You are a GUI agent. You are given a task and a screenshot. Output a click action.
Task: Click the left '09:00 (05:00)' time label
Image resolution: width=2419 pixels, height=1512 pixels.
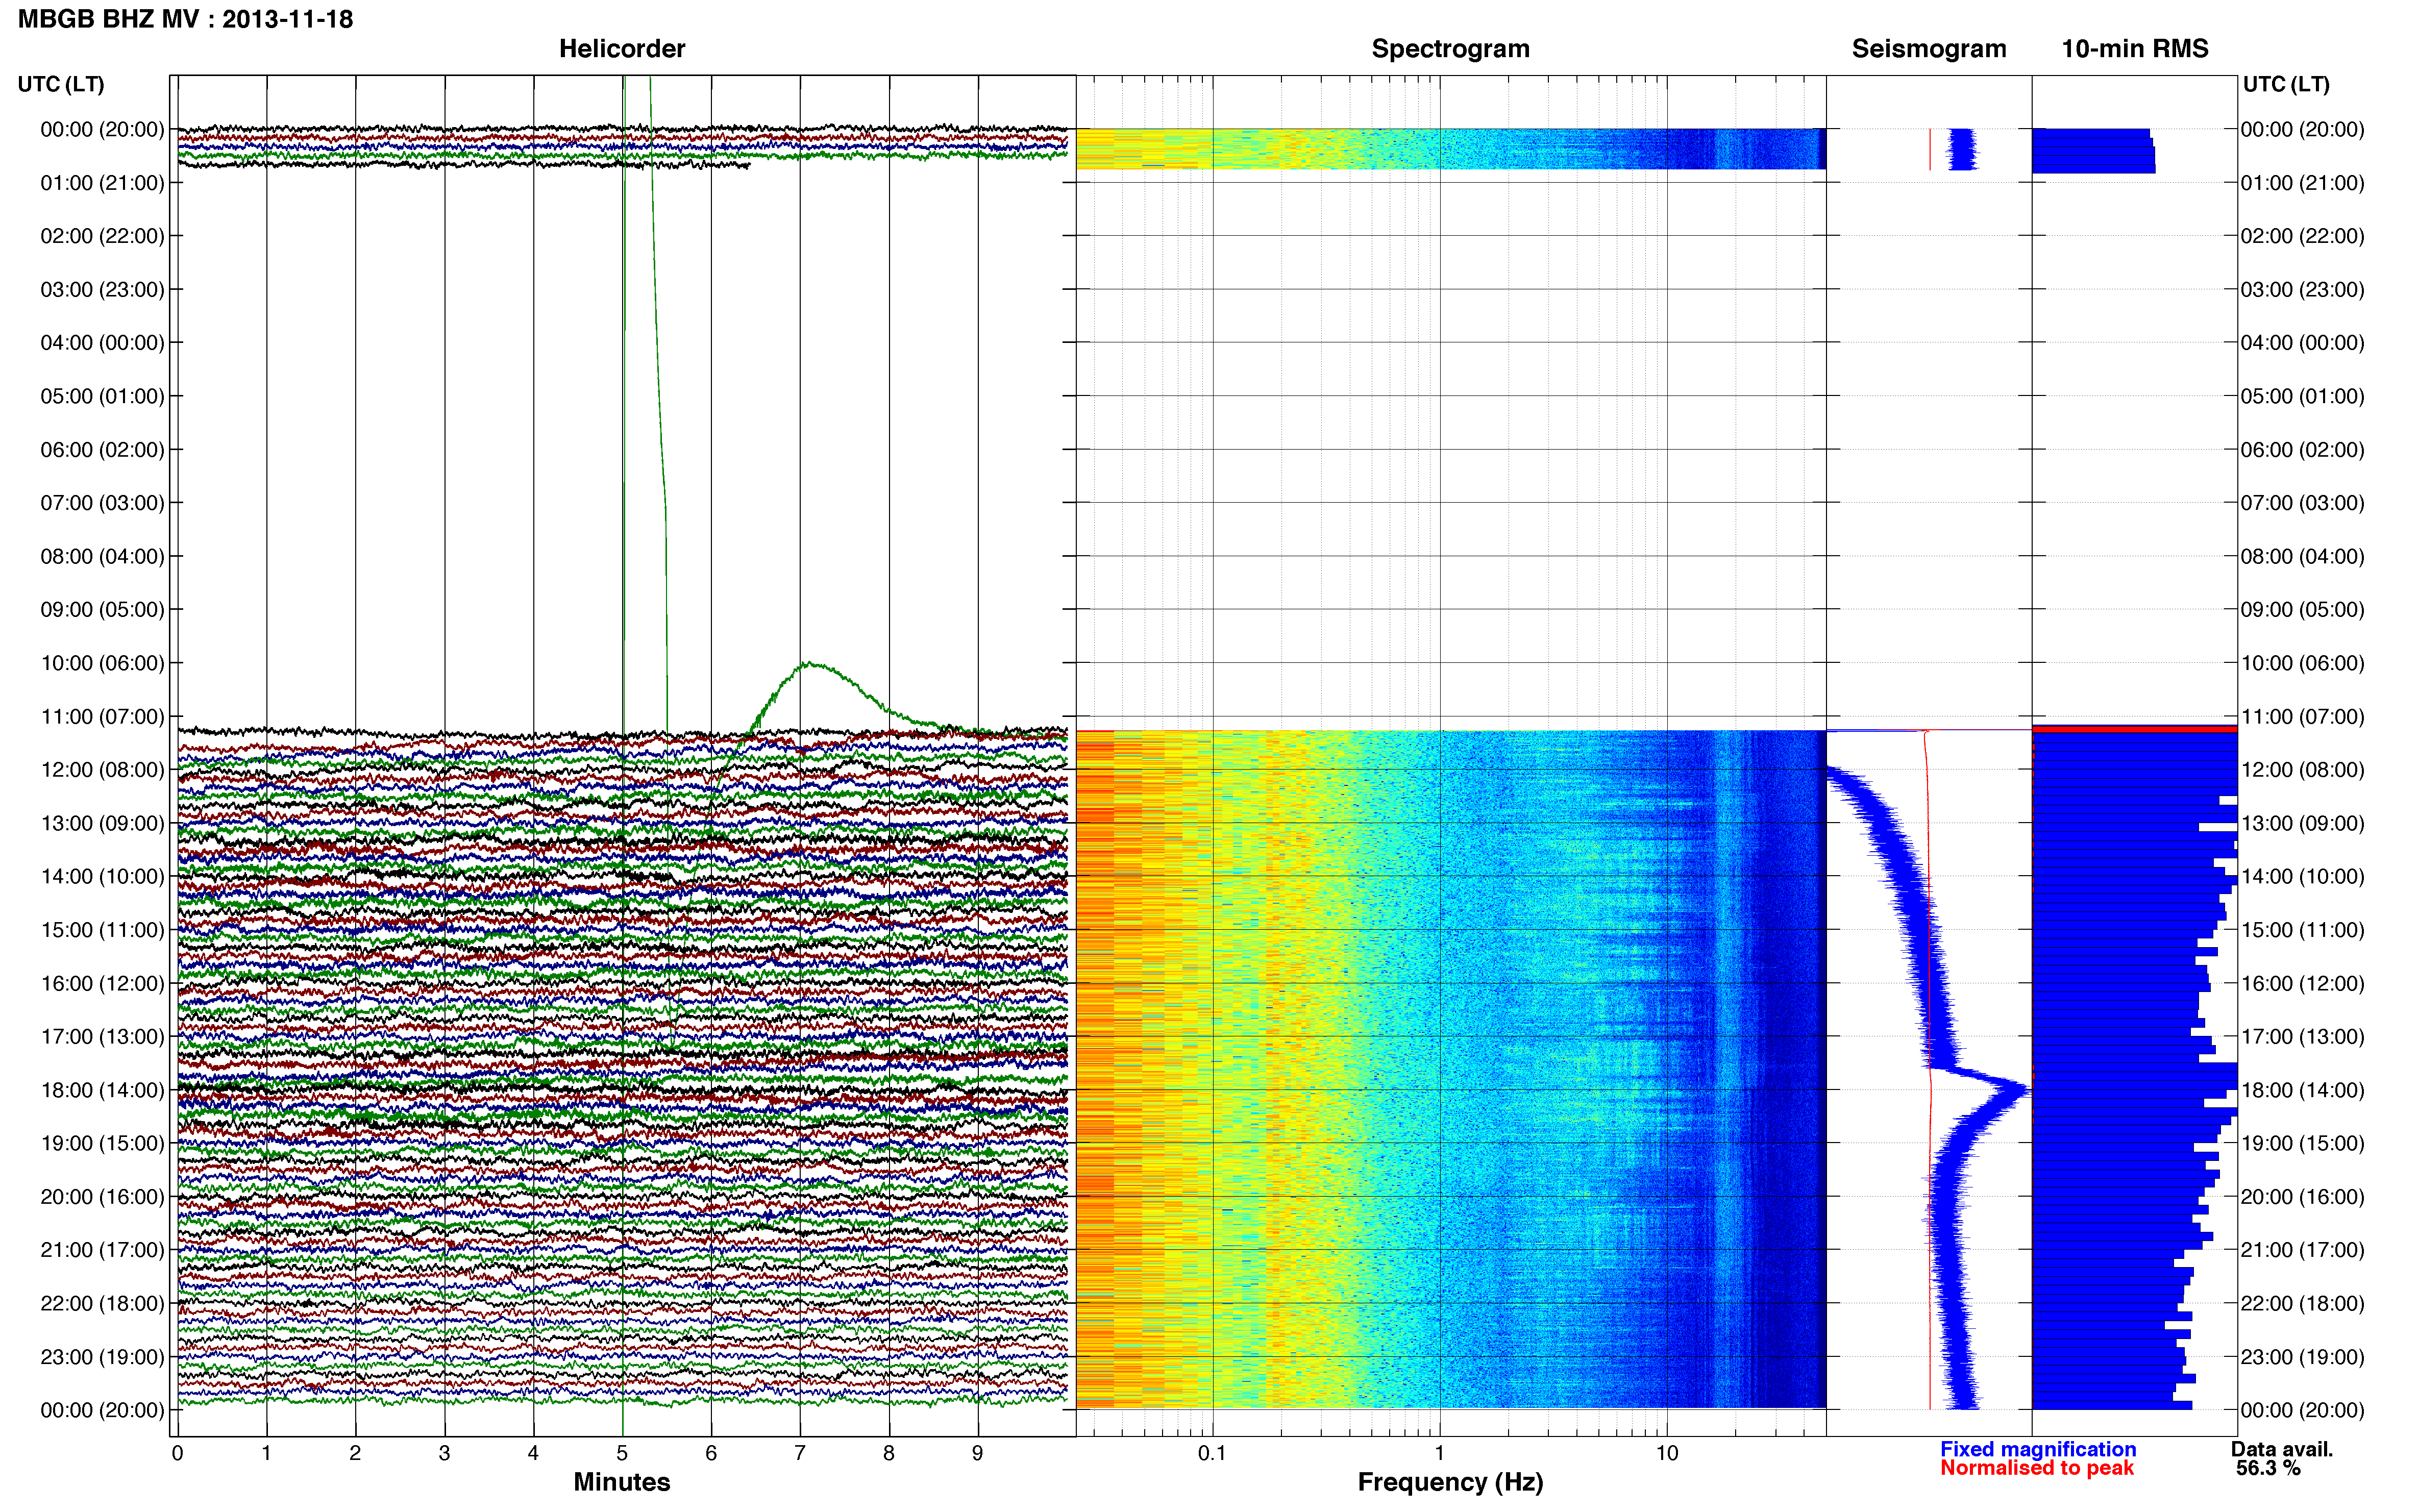pos(102,609)
